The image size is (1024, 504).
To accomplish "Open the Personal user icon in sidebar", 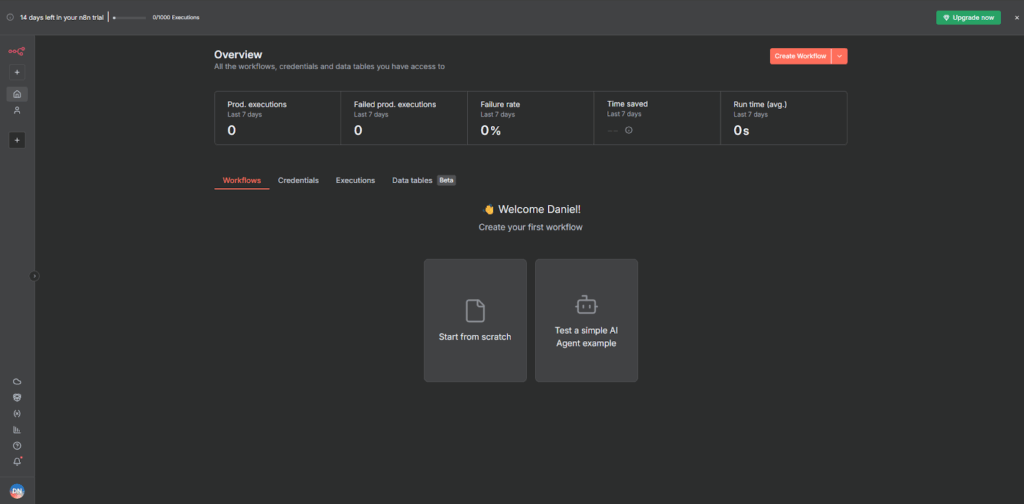I will pos(17,111).
